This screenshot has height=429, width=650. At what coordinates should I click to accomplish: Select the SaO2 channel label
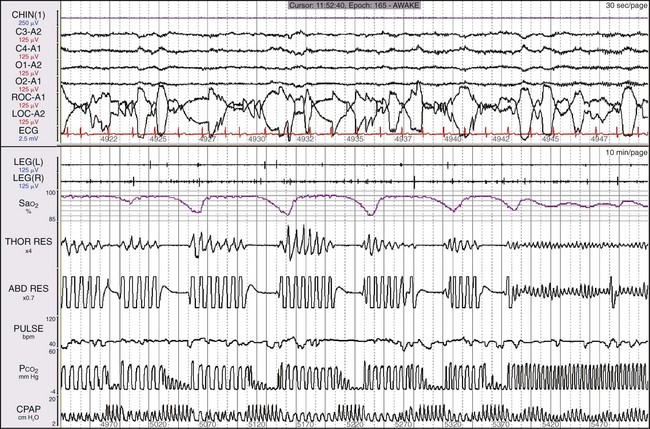click(x=17, y=204)
